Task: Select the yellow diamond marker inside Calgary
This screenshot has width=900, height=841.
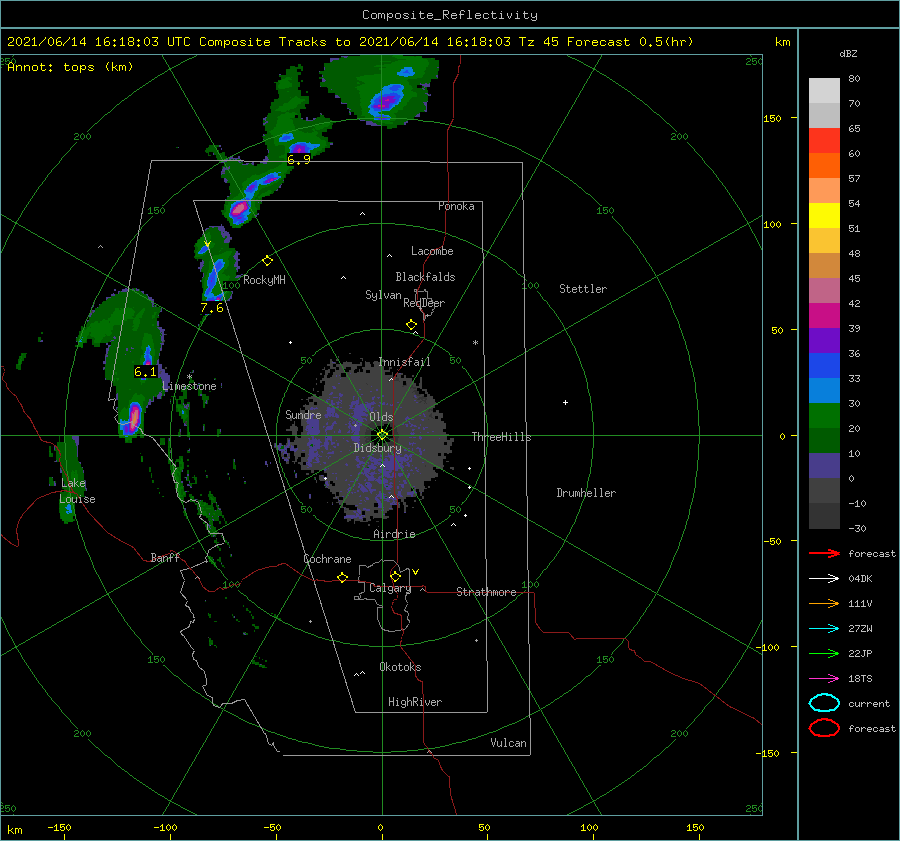Action: click(x=395, y=576)
